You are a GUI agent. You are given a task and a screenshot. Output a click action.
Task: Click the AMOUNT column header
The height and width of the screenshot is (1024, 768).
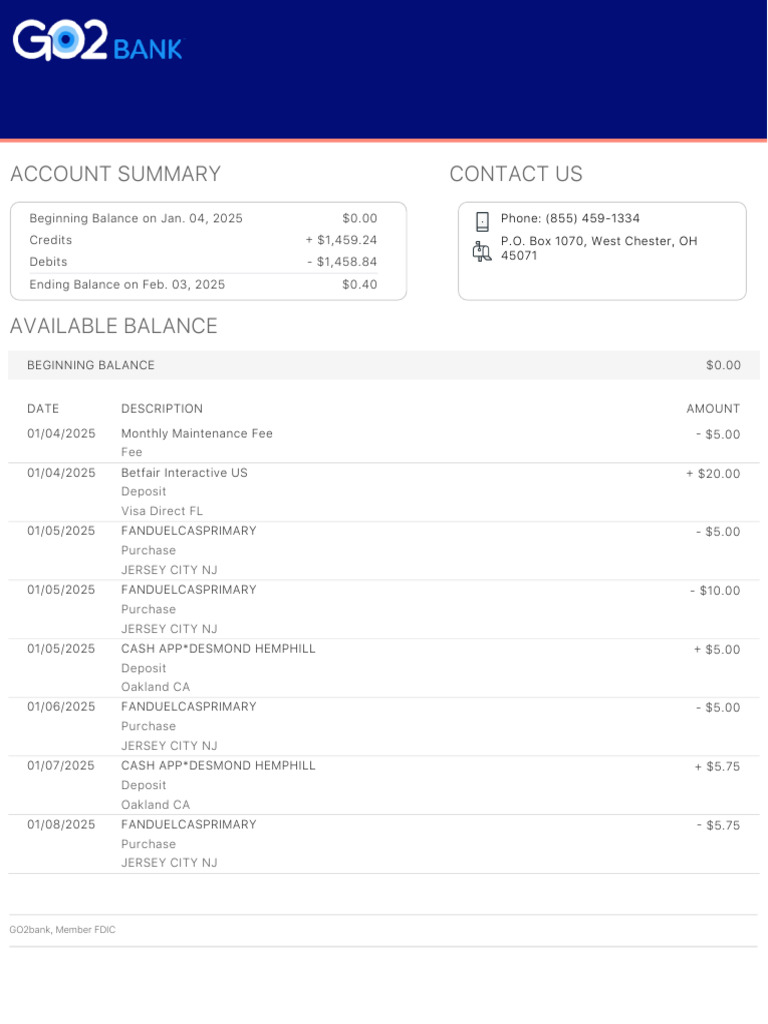click(x=713, y=409)
